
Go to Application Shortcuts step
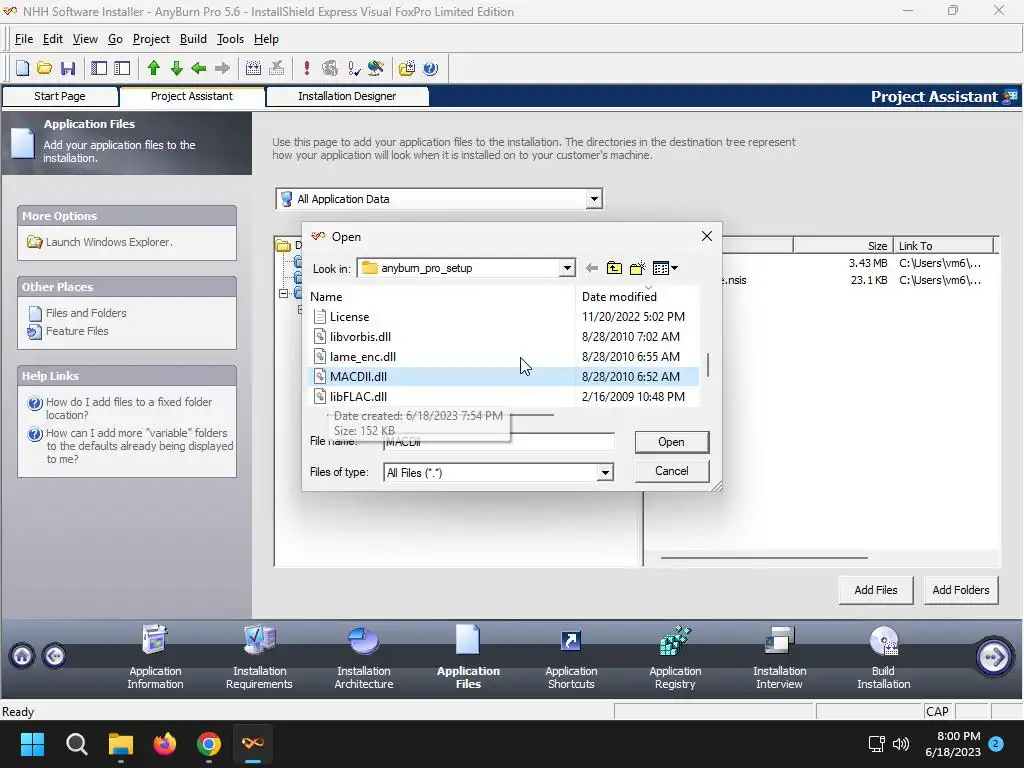coord(571,657)
